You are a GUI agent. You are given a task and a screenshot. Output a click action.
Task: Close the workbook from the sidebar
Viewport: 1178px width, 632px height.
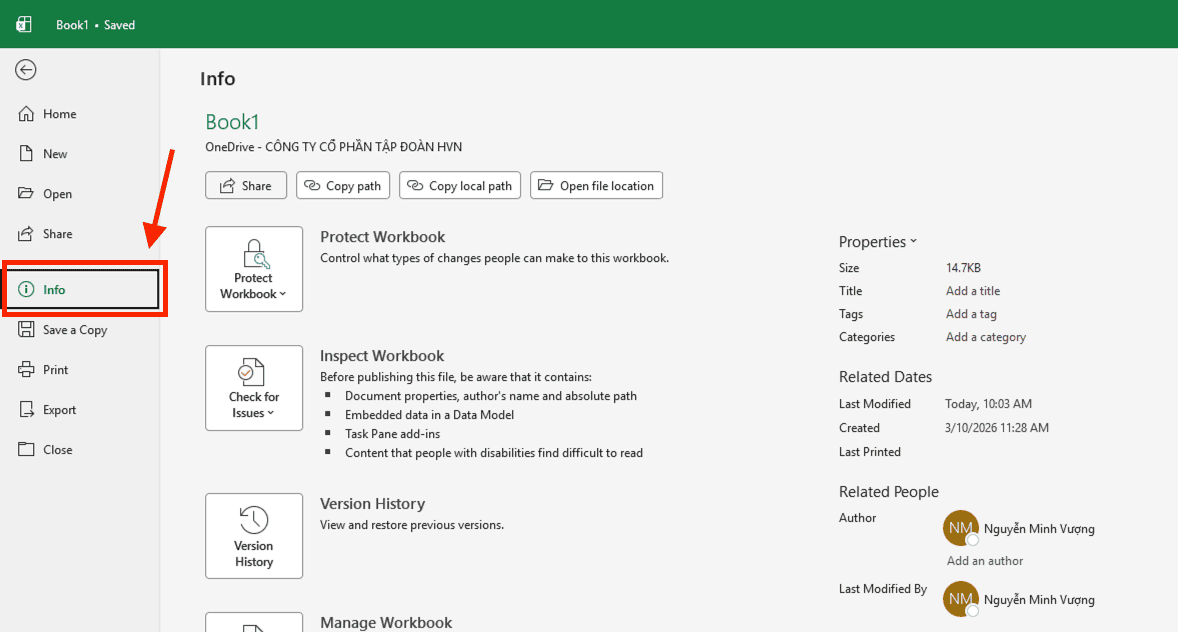(57, 450)
